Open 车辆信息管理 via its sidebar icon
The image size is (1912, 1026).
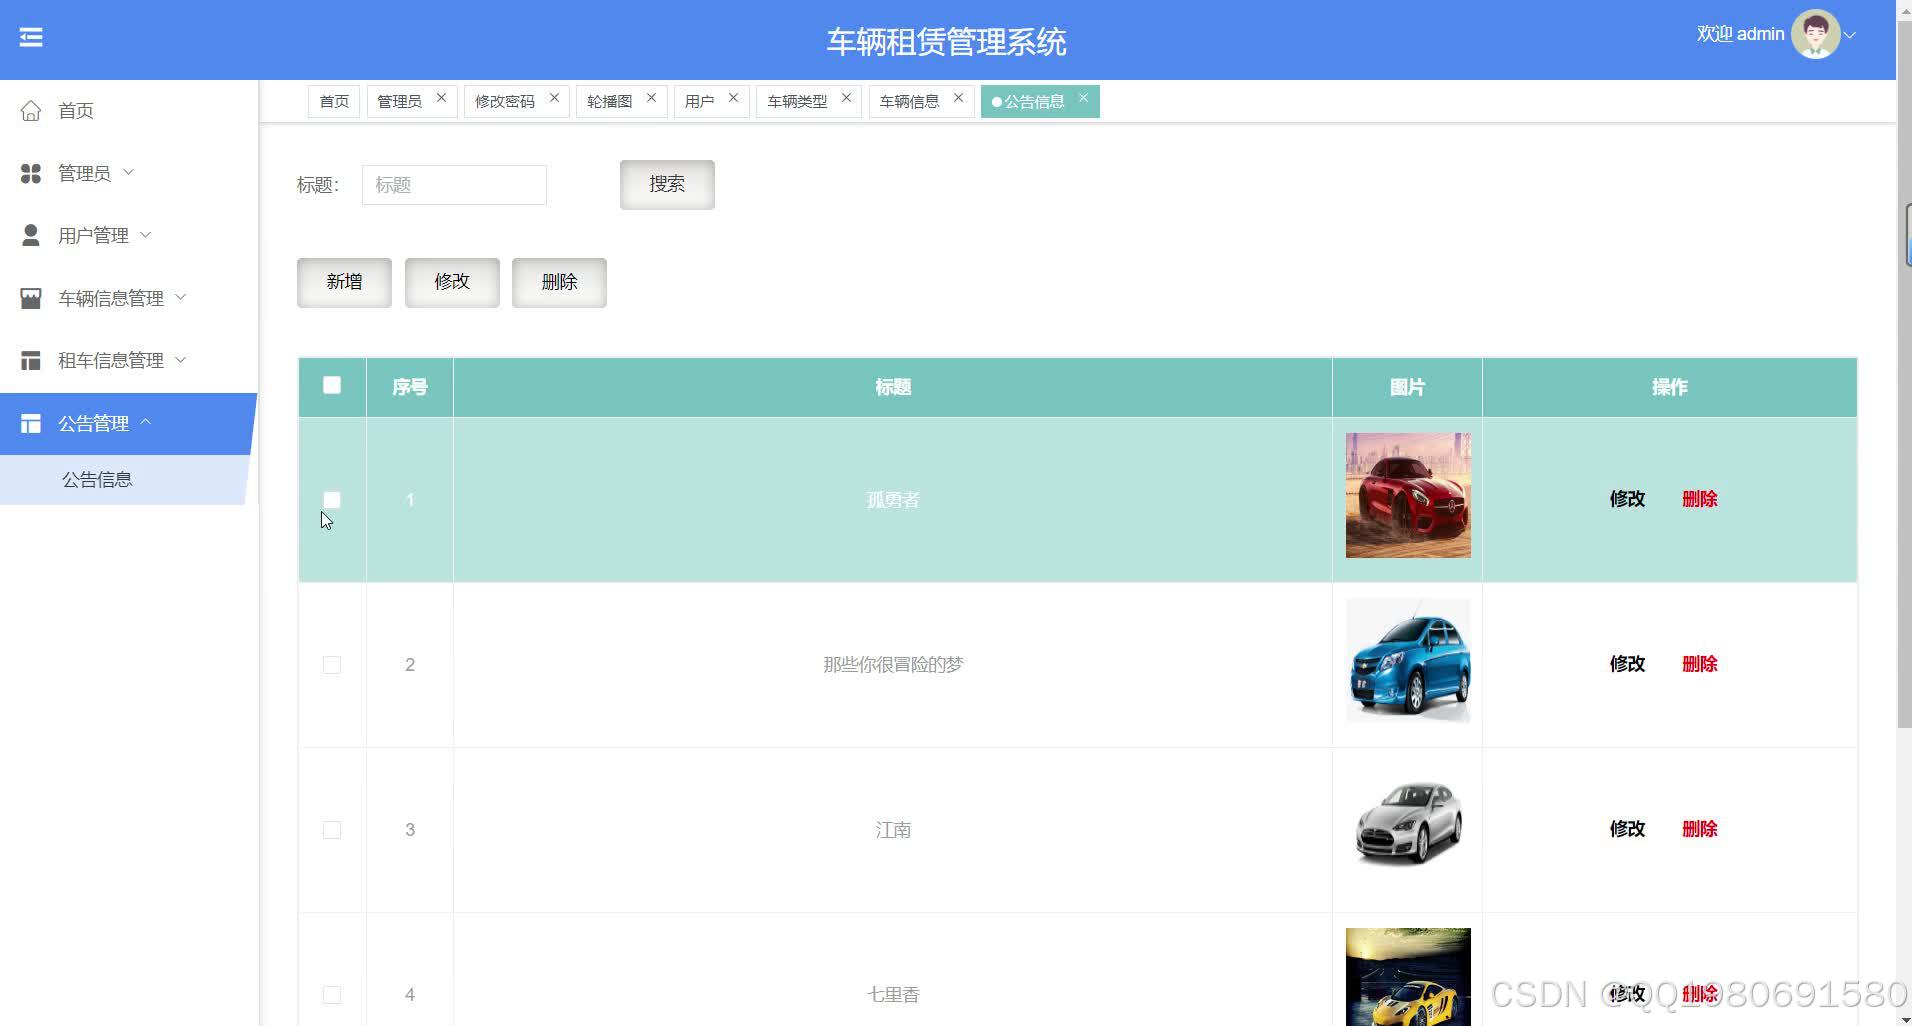tap(30, 297)
